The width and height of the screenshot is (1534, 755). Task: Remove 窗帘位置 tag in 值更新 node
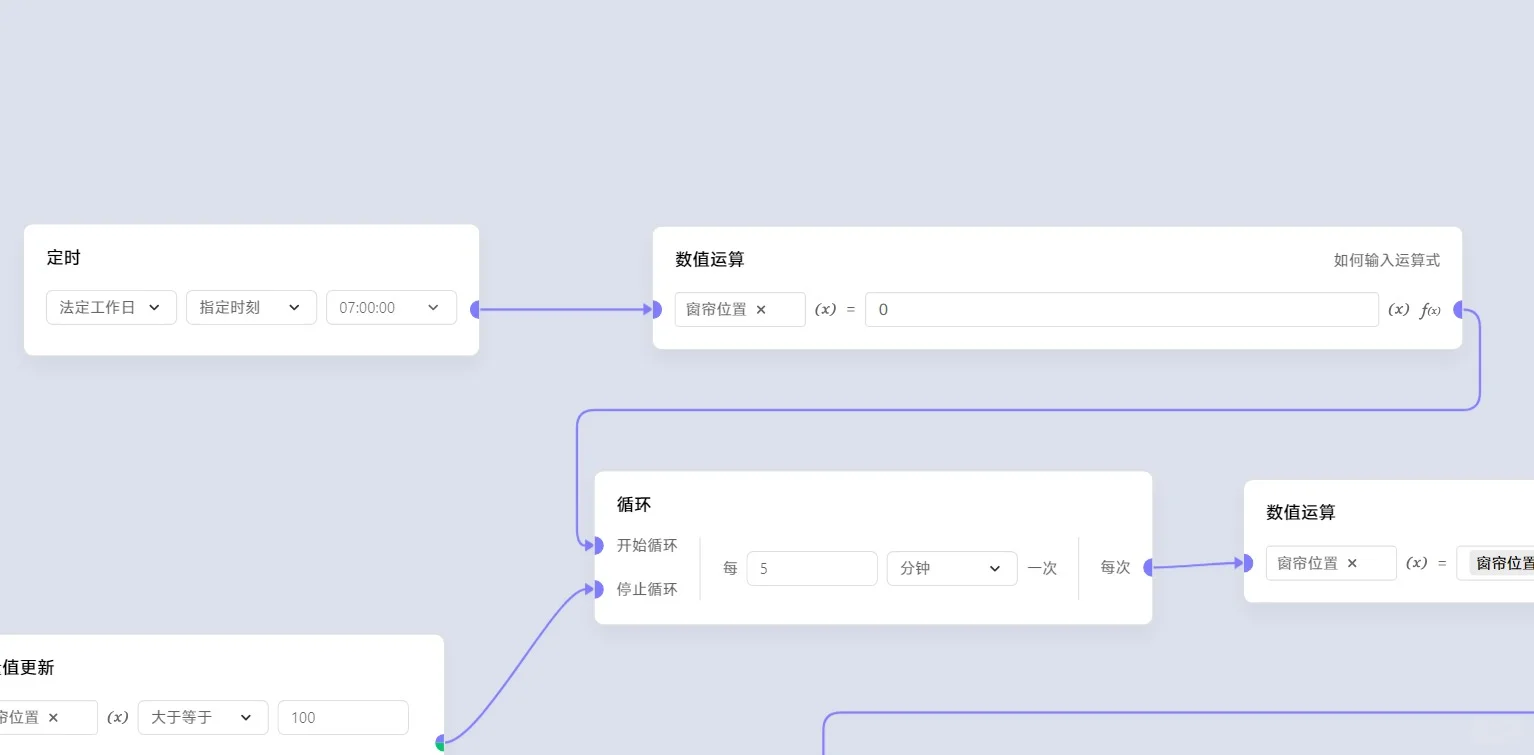(x=53, y=717)
